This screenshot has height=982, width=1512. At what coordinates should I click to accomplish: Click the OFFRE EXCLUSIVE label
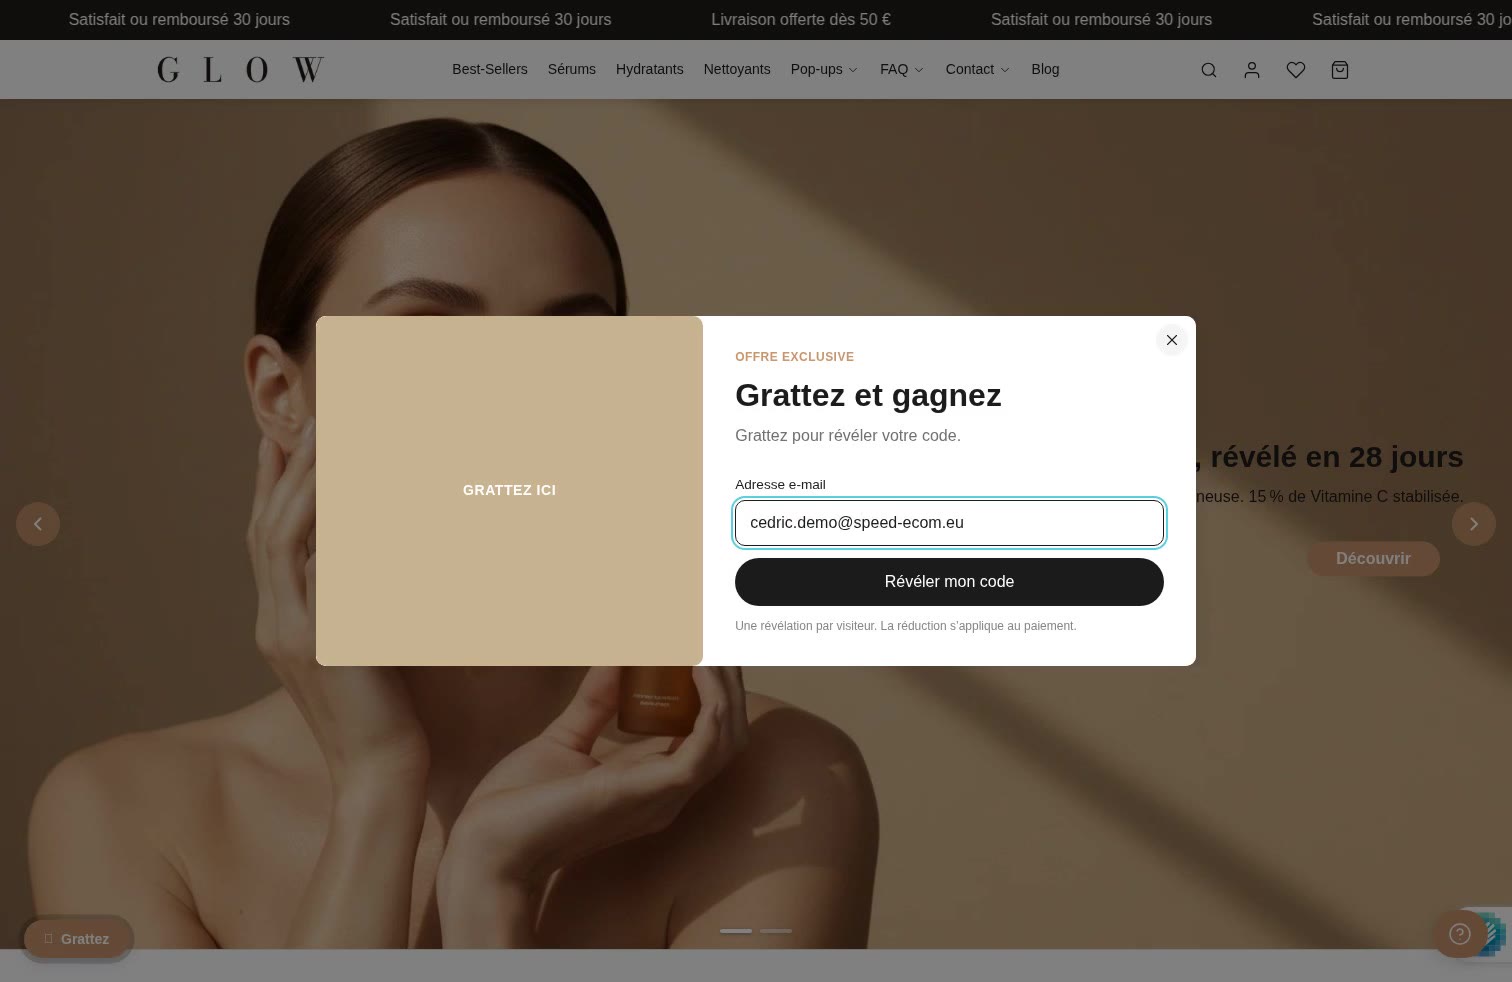pyautogui.click(x=794, y=357)
